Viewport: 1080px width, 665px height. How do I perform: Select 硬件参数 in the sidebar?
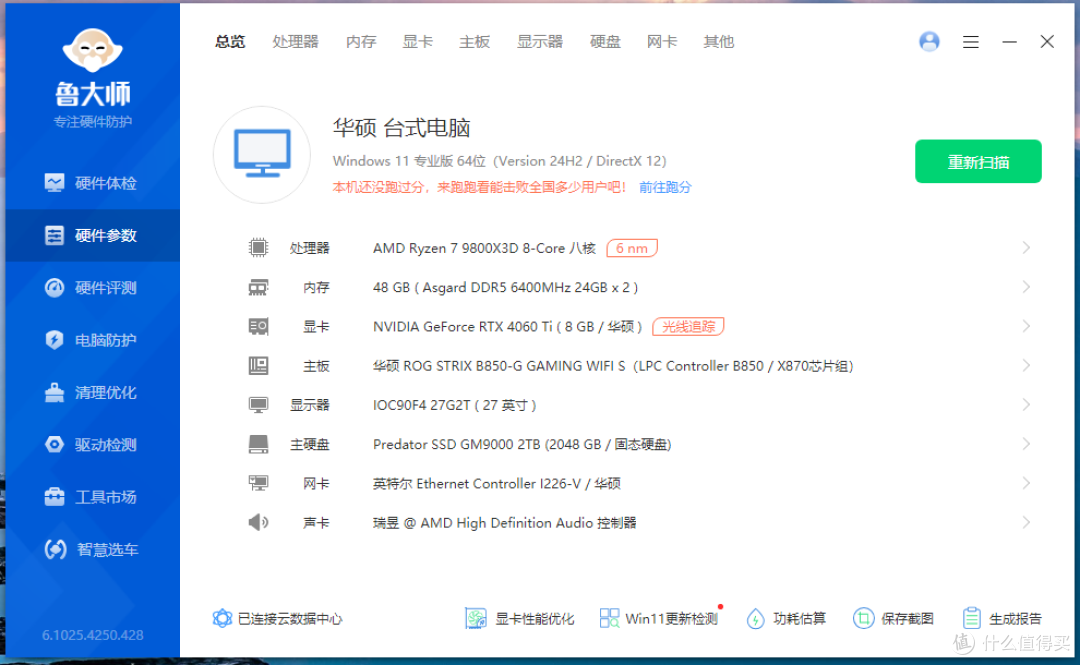[x=92, y=235]
